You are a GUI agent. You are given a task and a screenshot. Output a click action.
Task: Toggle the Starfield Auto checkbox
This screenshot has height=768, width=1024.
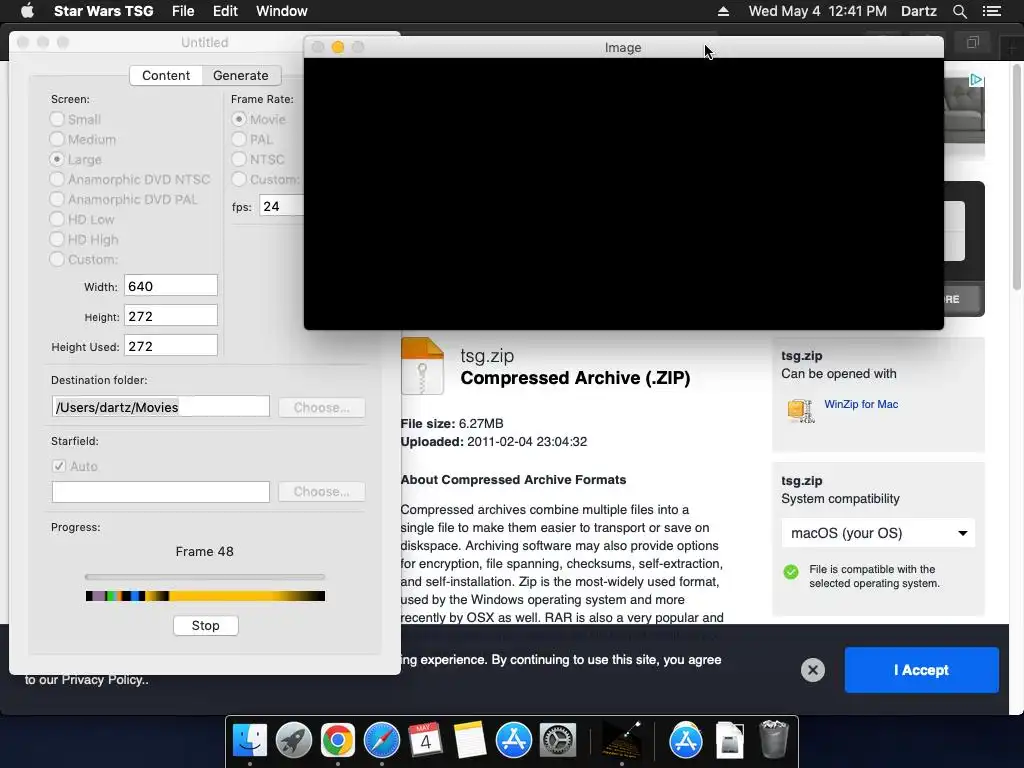tap(59, 466)
